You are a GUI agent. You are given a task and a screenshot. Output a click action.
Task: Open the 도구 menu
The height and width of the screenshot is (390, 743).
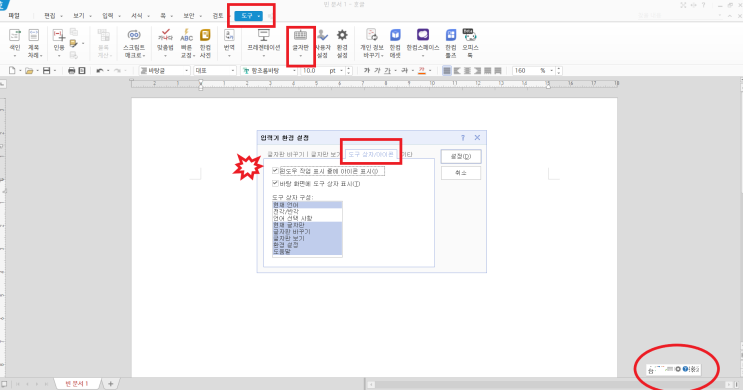(x=249, y=16)
